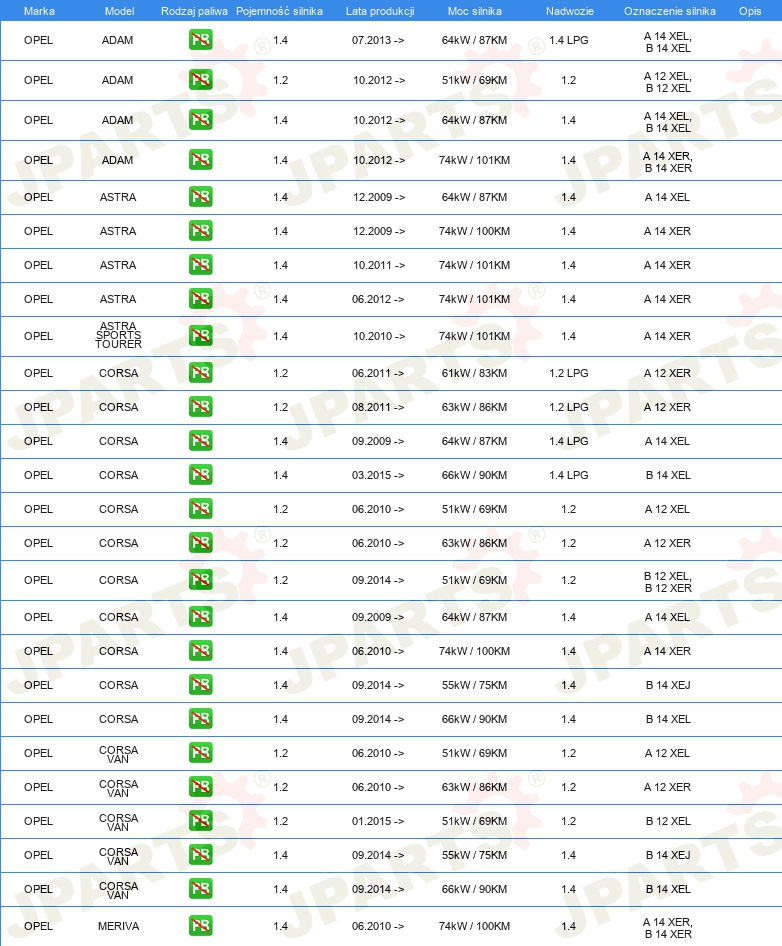Click the Oznaczenie silnika column header
This screenshot has width=782, height=946.
tap(670, 11)
